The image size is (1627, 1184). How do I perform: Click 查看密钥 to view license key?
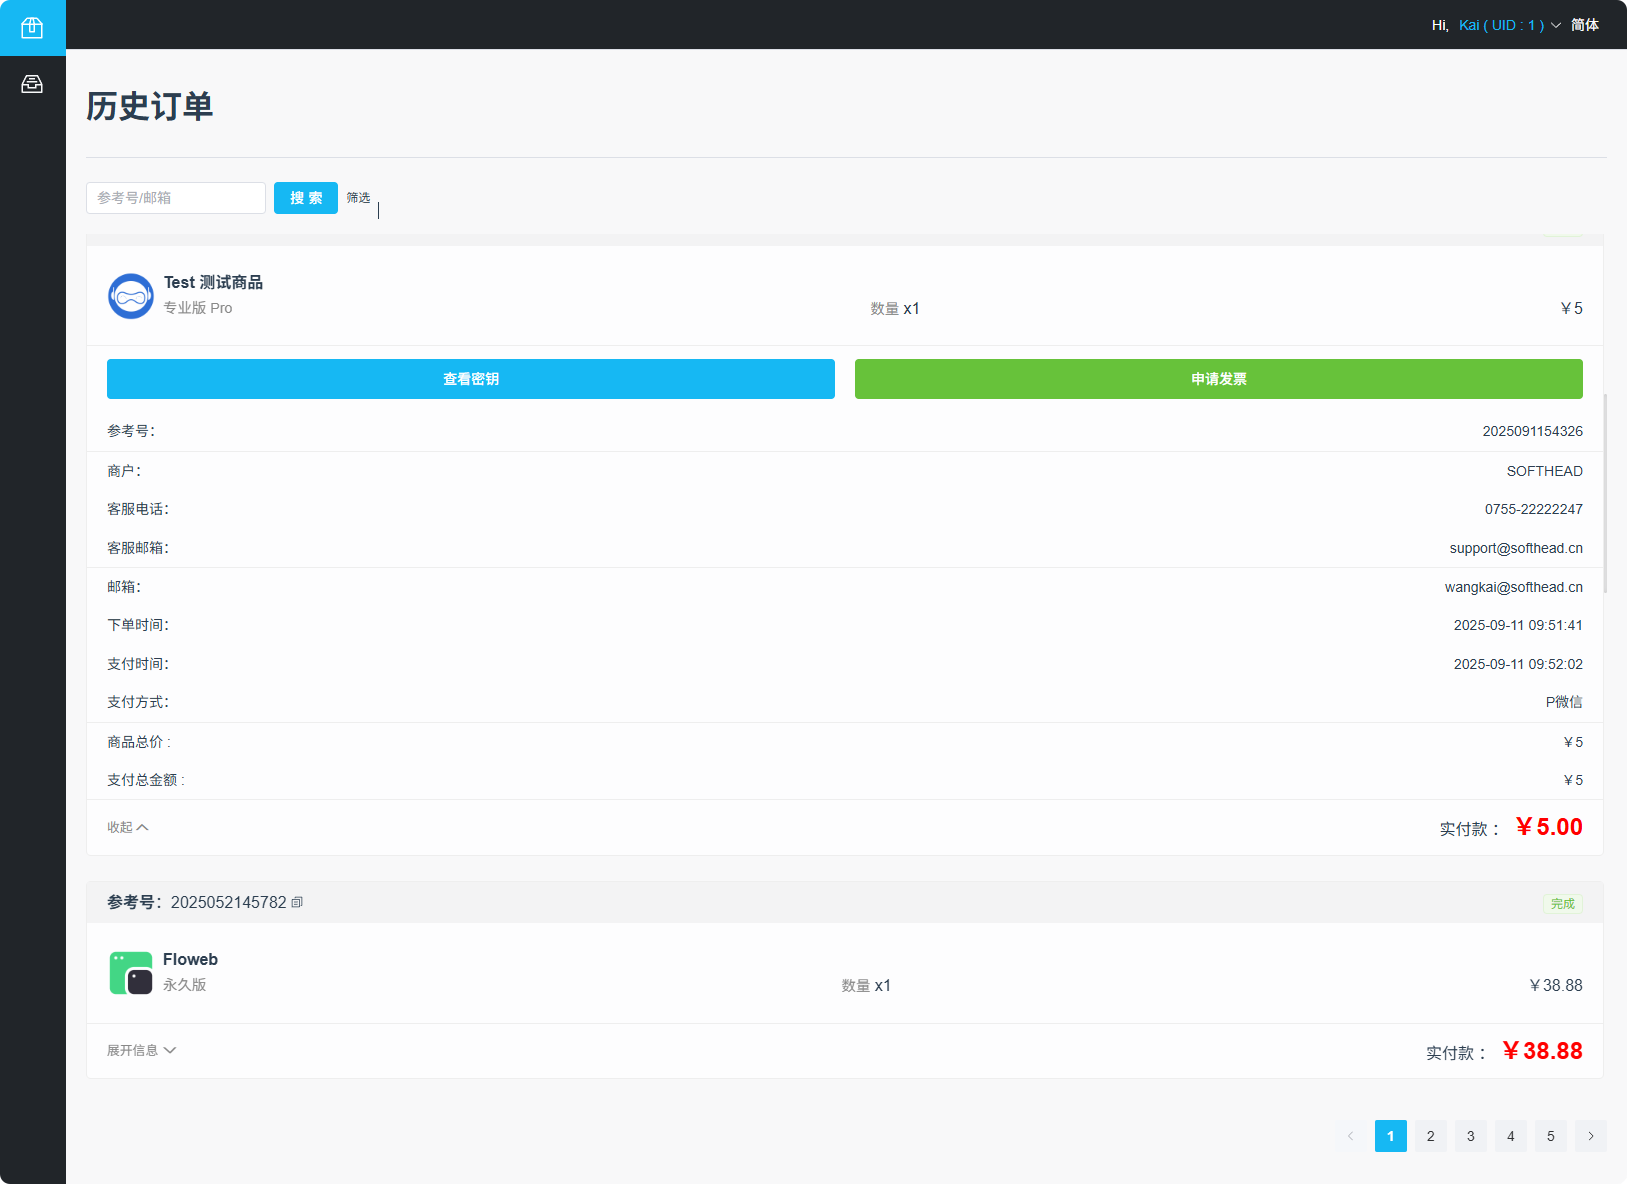coord(471,379)
